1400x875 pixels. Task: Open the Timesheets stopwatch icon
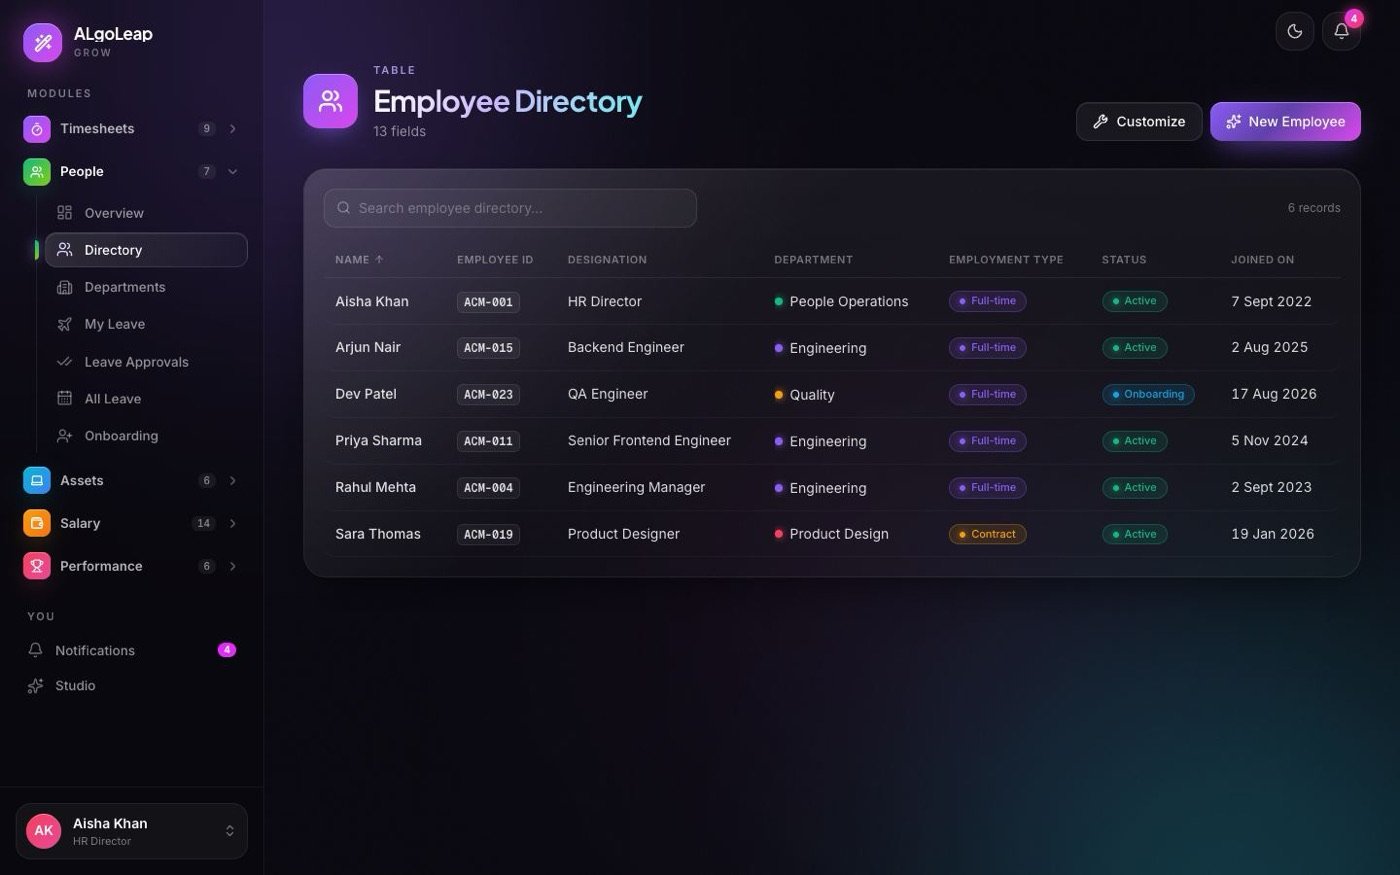pyautogui.click(x=37, y=129)
